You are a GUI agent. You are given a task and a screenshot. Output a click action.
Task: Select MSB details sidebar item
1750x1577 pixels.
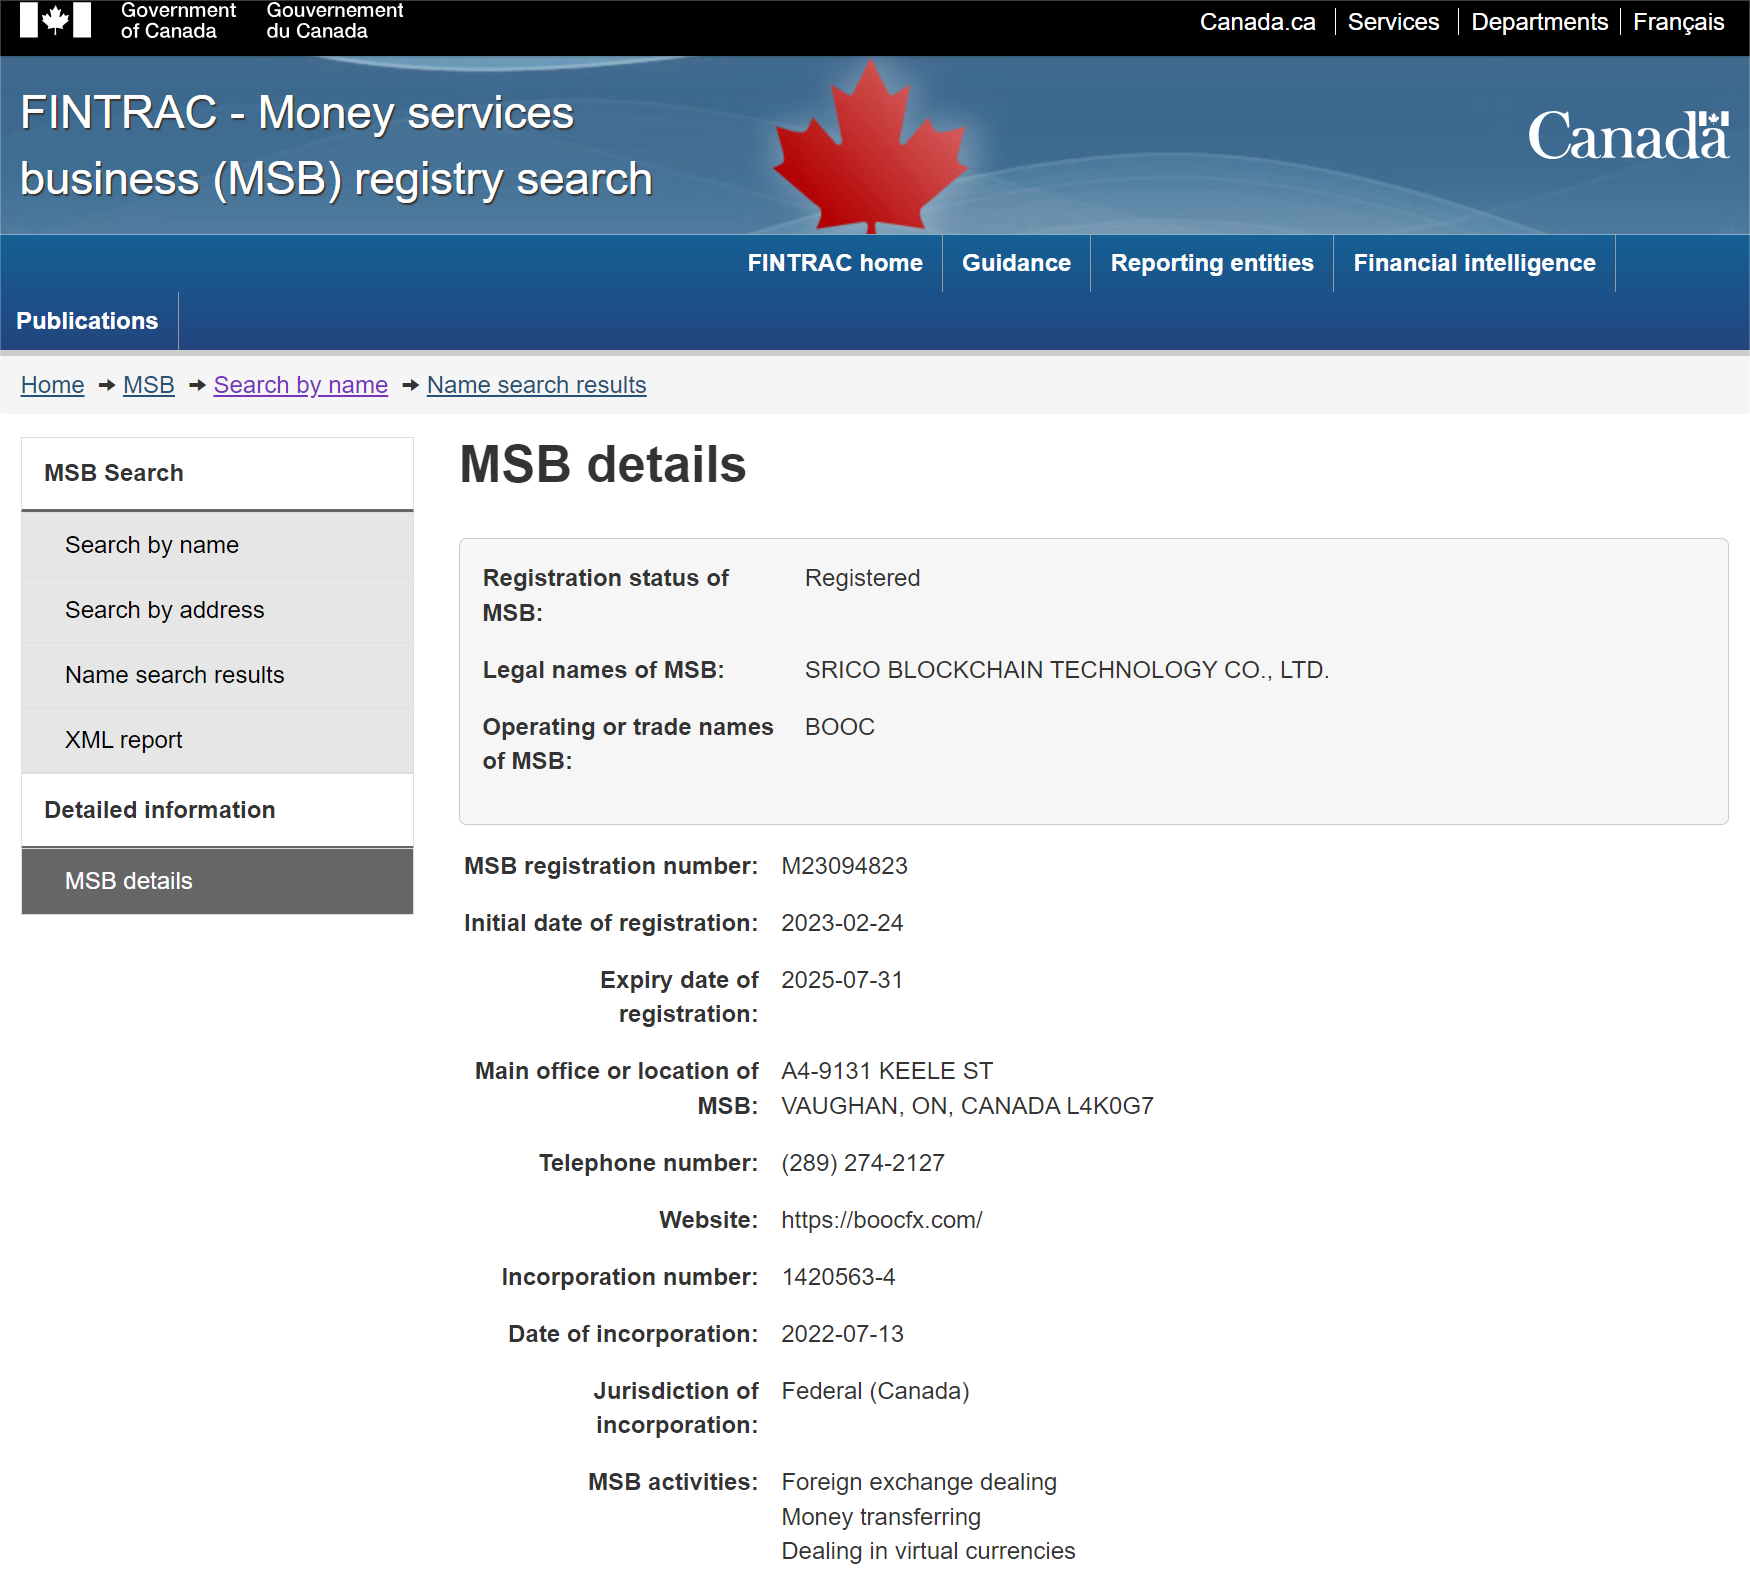point(217,881)
